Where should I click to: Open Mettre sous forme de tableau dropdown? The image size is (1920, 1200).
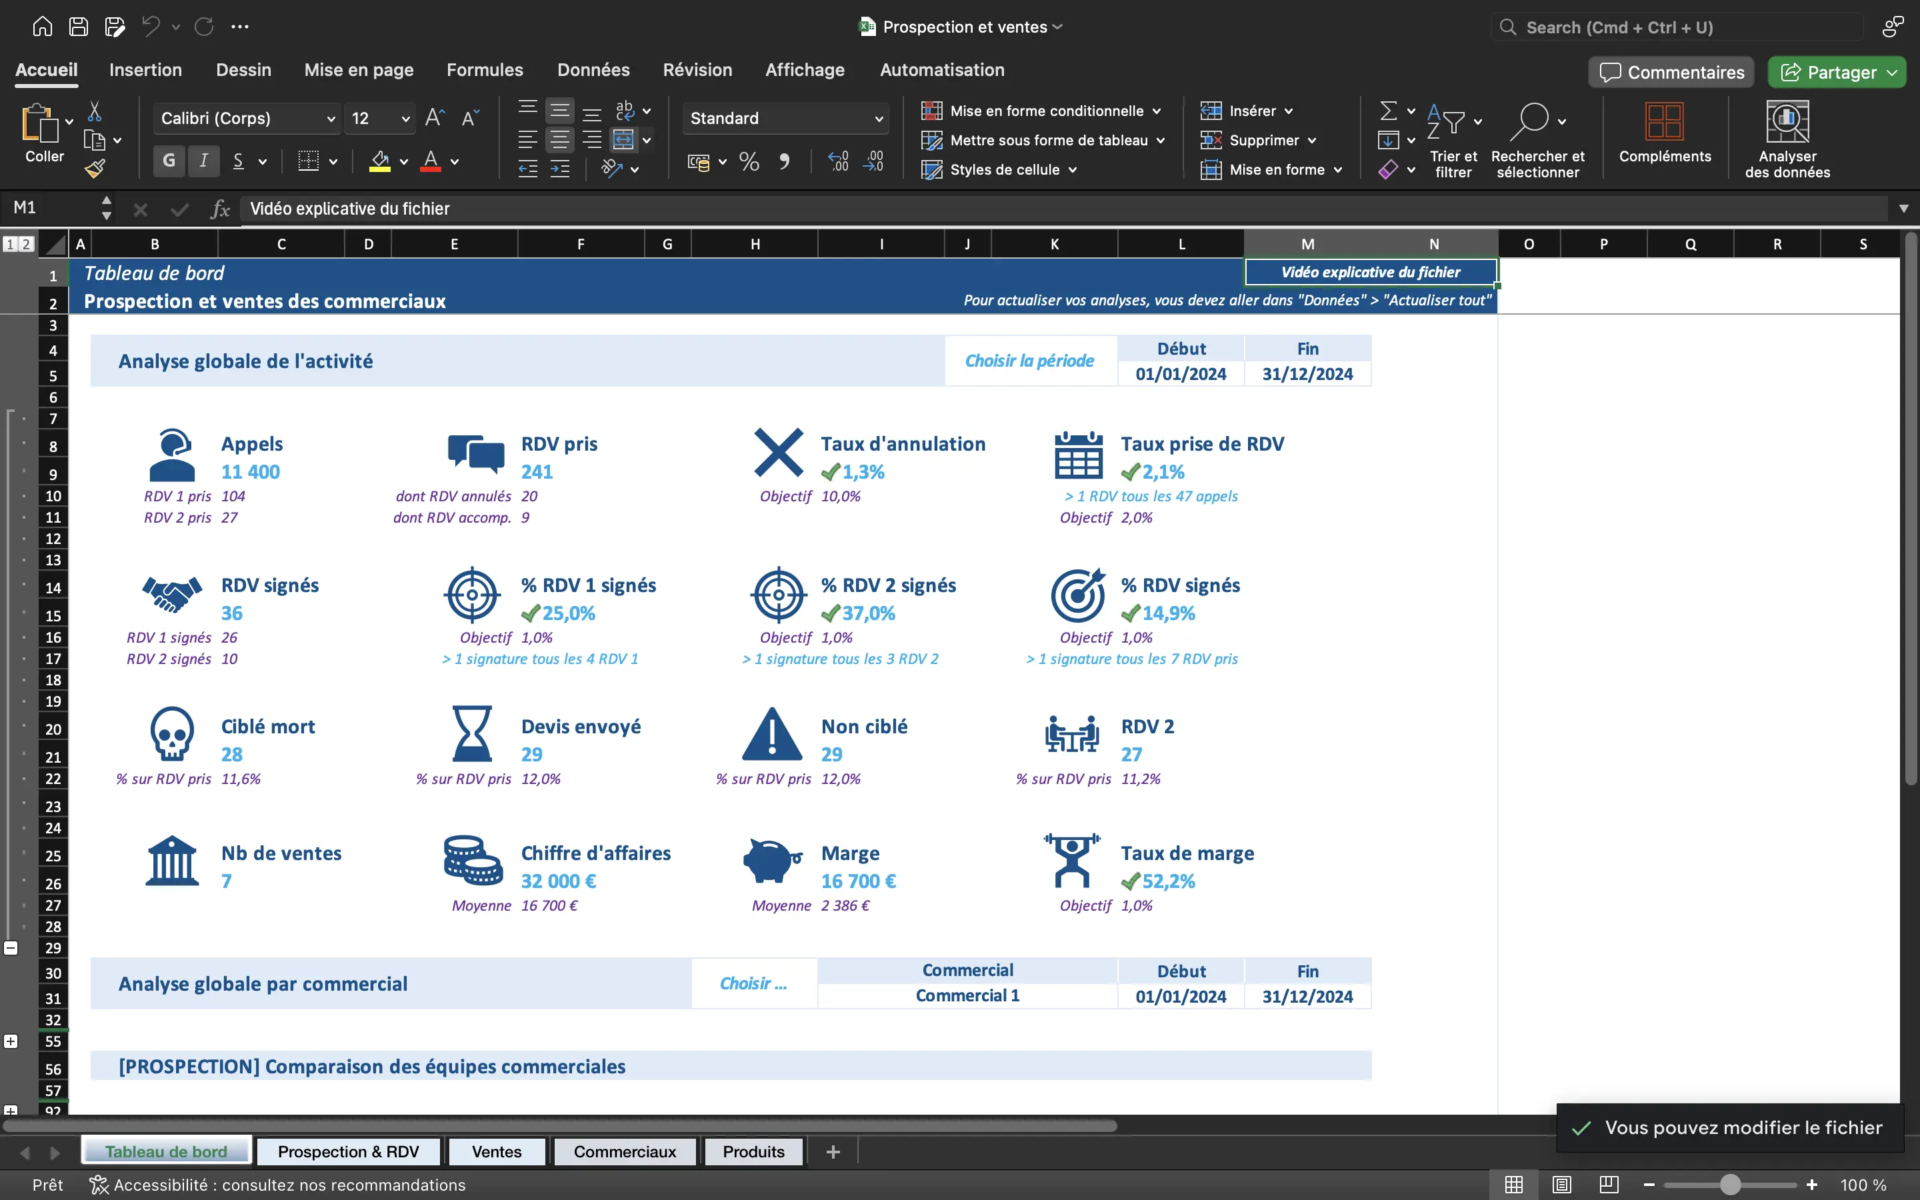coord(1043,140)
